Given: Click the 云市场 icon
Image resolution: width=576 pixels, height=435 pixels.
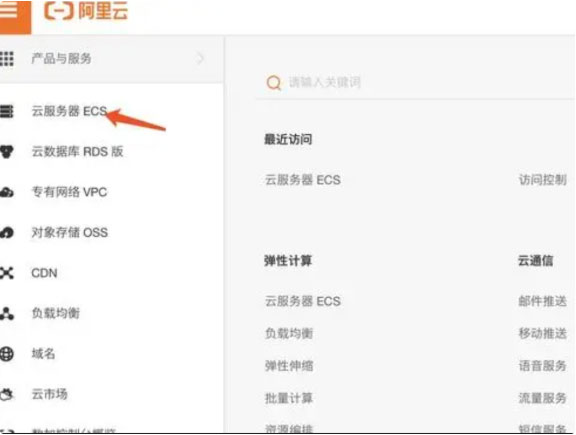Looking at the screenshot, I should point(7,394).
